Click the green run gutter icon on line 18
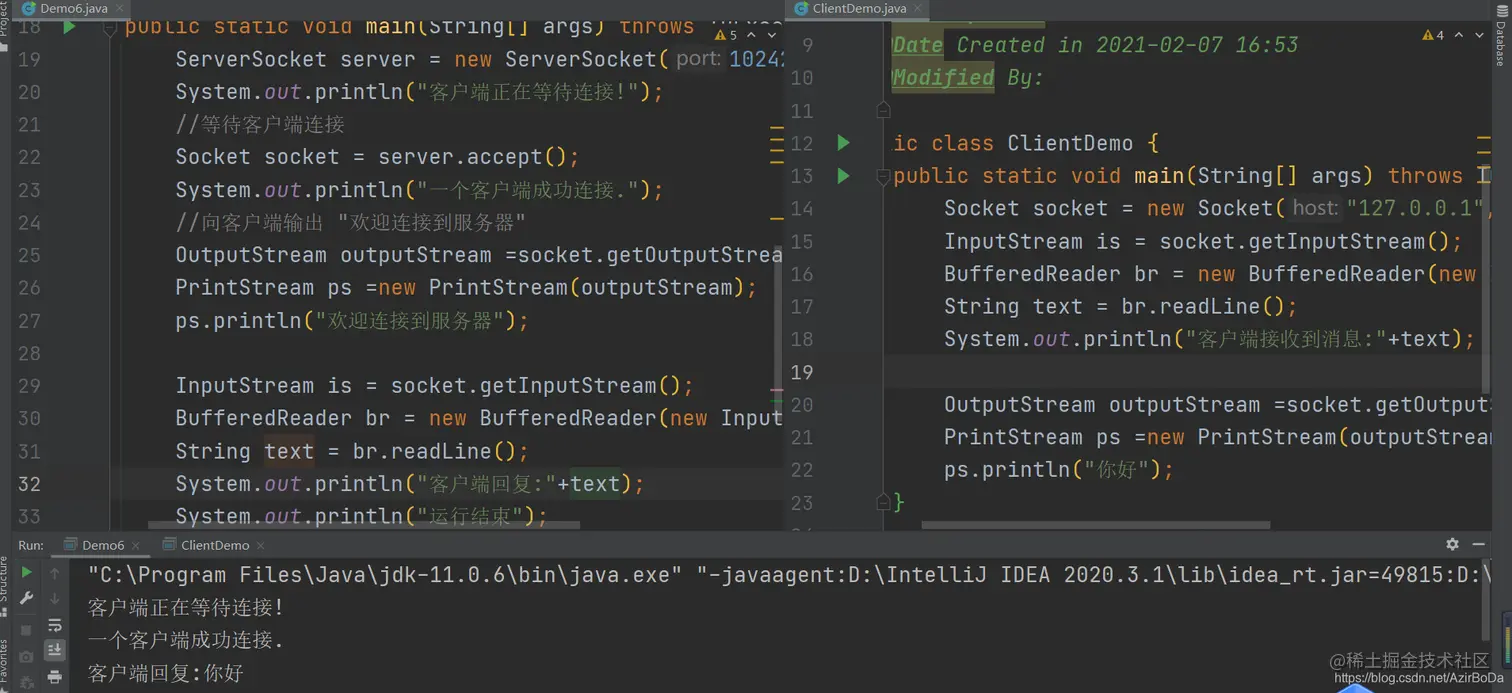The width and height of the screenshot is (1512, 693). pos(69,27)
